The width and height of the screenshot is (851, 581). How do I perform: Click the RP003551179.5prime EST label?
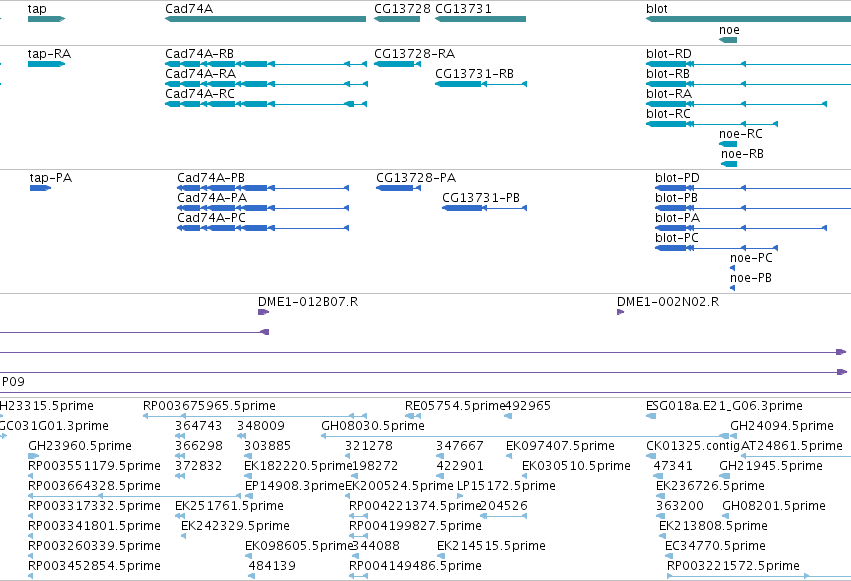pyautogui.click(x=94, y=466)
